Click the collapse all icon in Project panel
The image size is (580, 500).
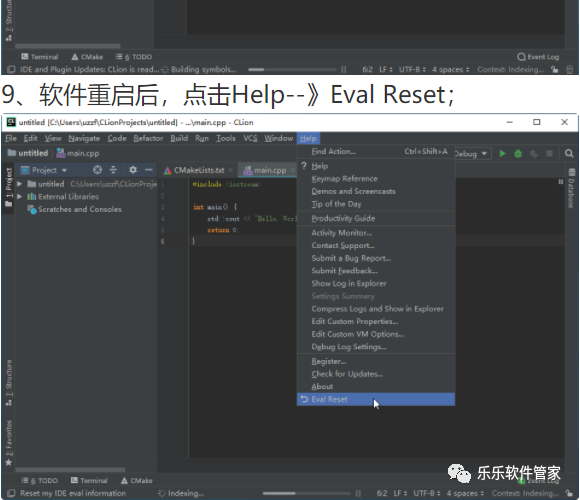pos(113,170)
